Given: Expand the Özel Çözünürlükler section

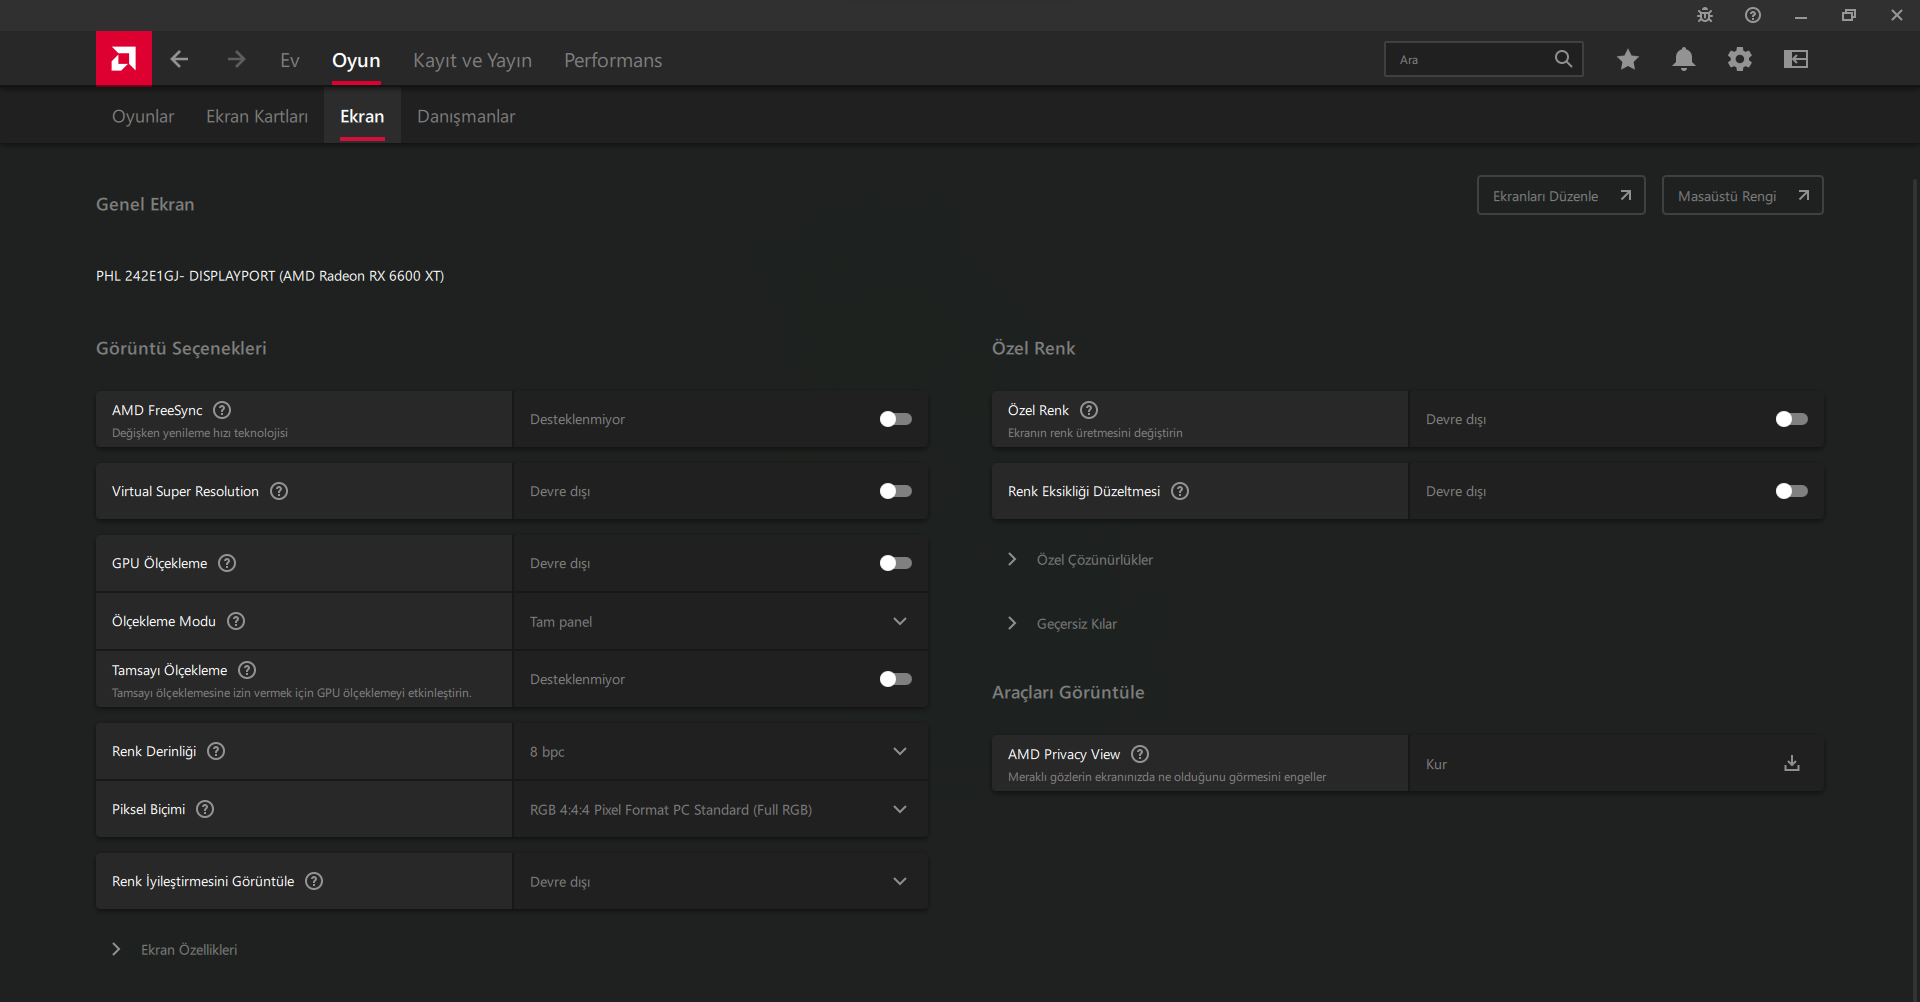Looking at the screenshot, I should (1094, 560).
